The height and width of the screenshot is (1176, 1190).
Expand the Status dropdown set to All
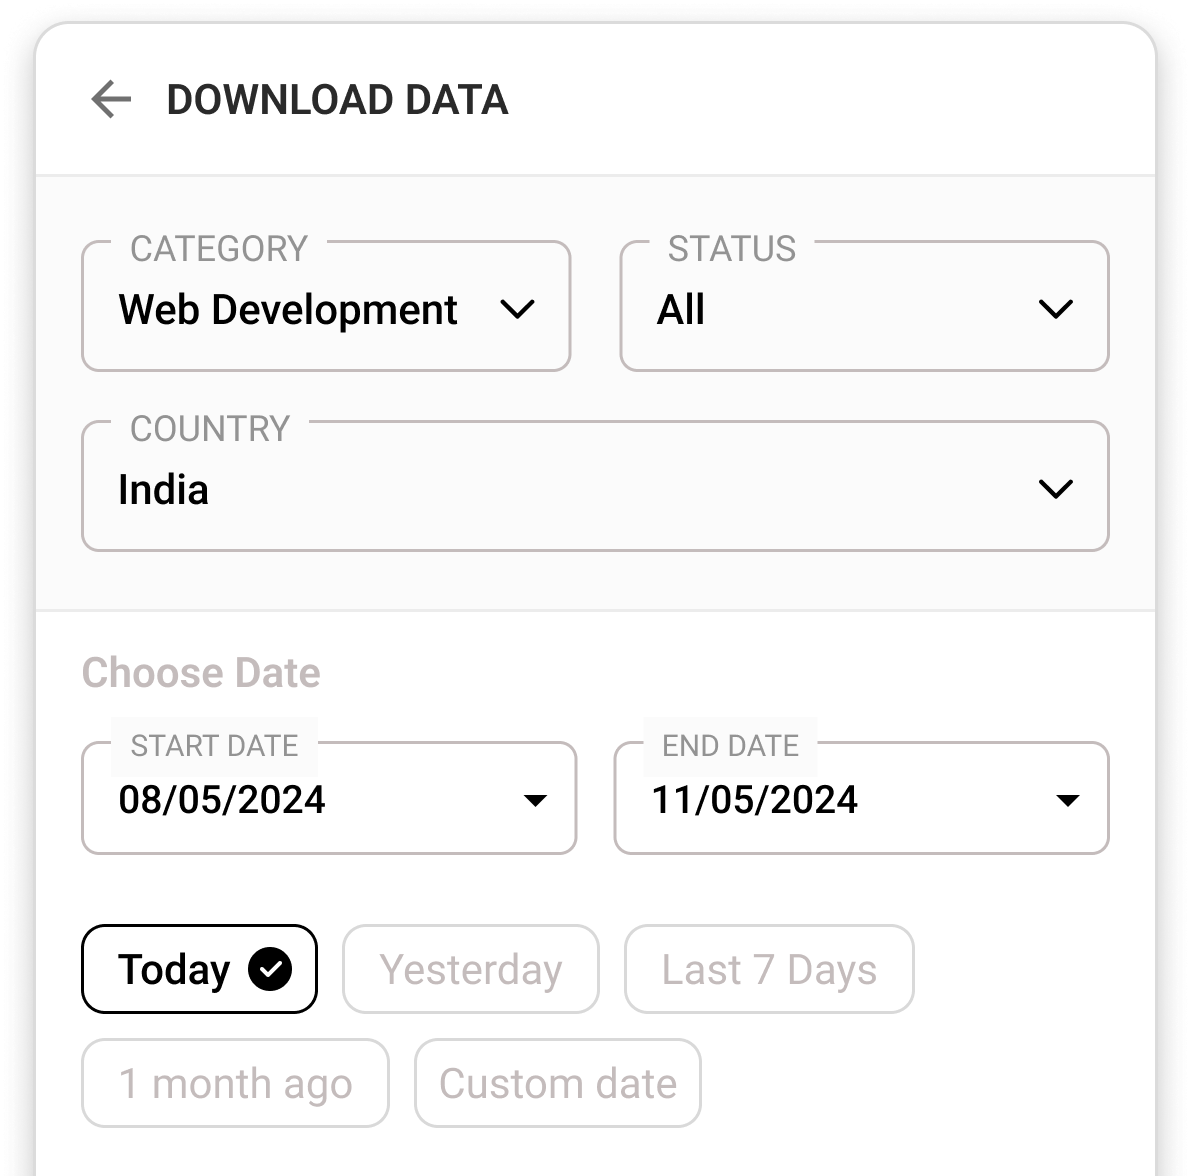point(864,307)
